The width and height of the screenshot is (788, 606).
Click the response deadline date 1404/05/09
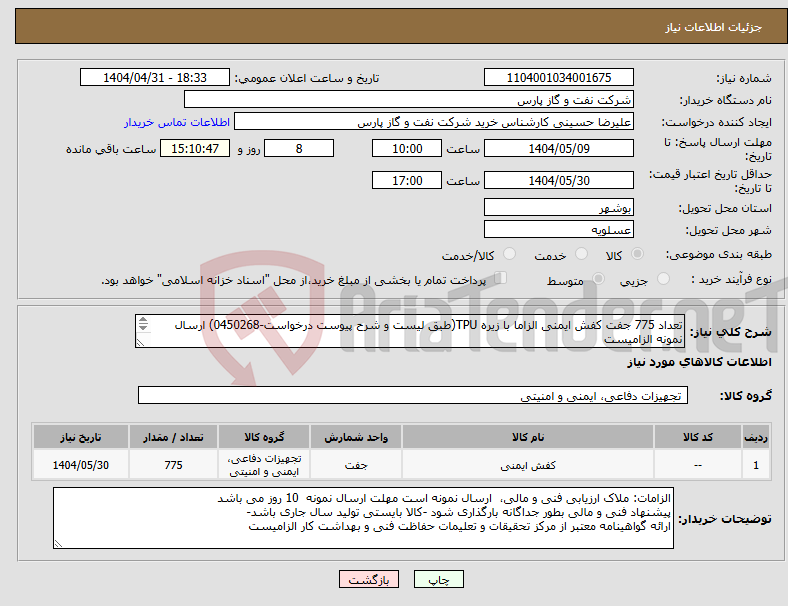click(x=558, y=148)
